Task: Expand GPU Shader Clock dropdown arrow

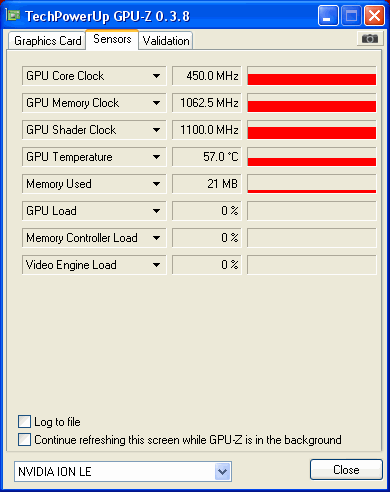Action: pos(156,130)
